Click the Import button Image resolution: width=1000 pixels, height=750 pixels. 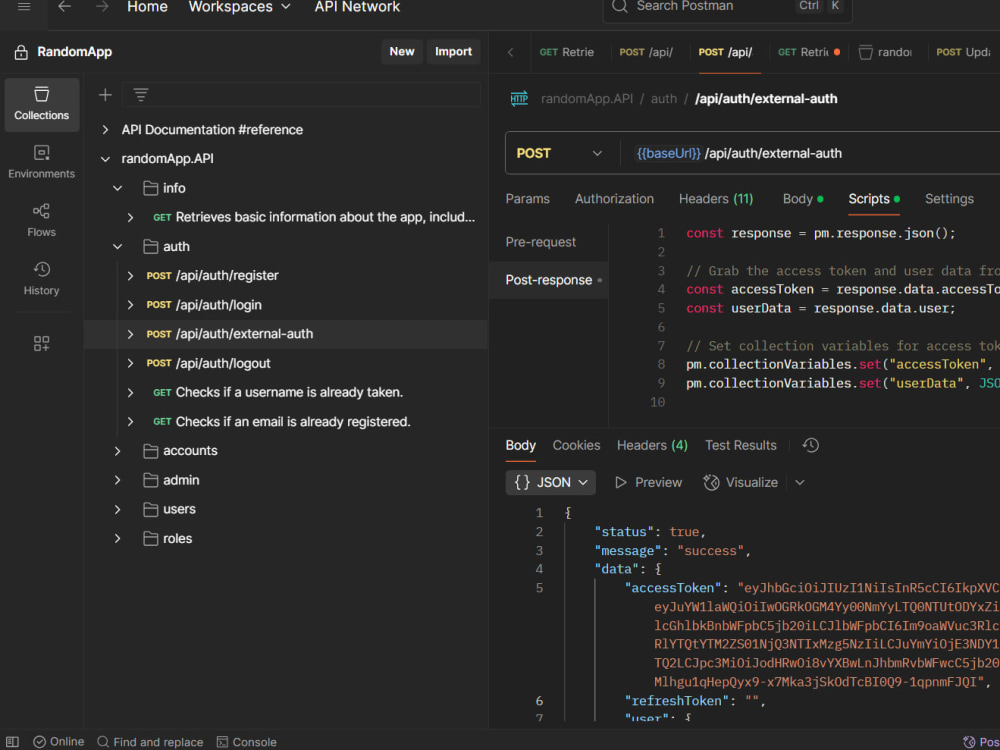[x=453, y=52]
